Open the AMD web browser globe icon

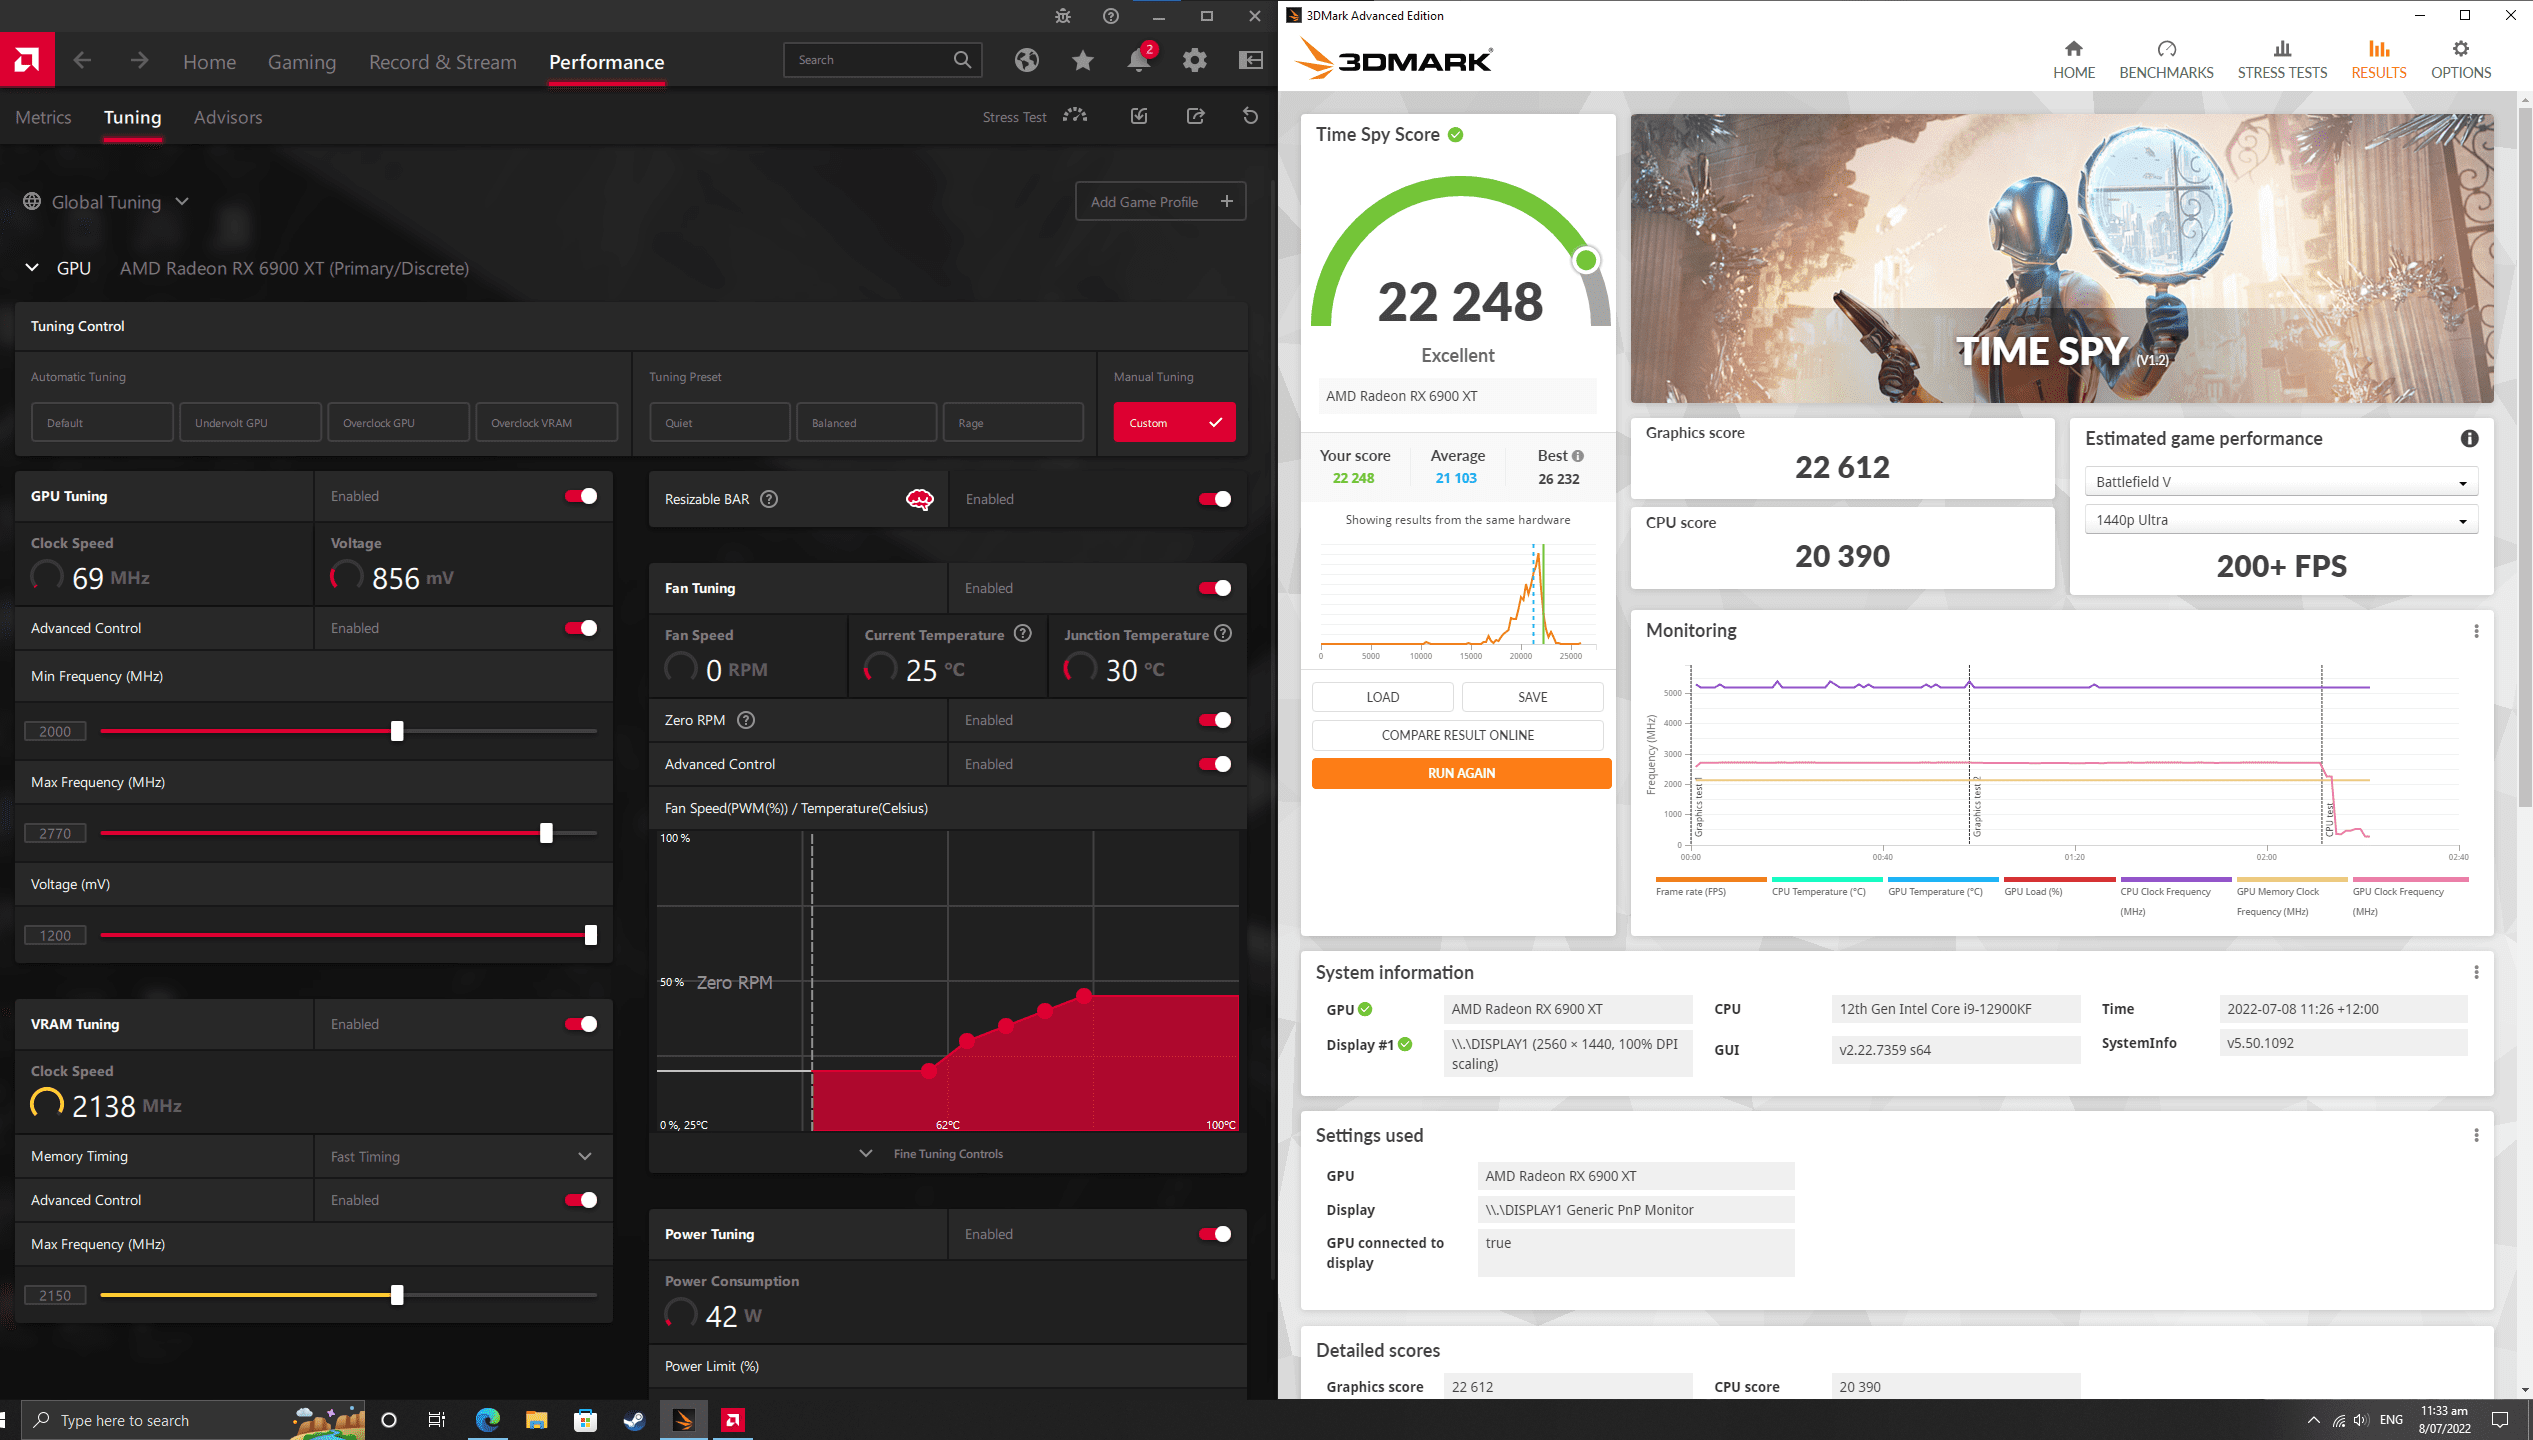tap(1026, 61)
